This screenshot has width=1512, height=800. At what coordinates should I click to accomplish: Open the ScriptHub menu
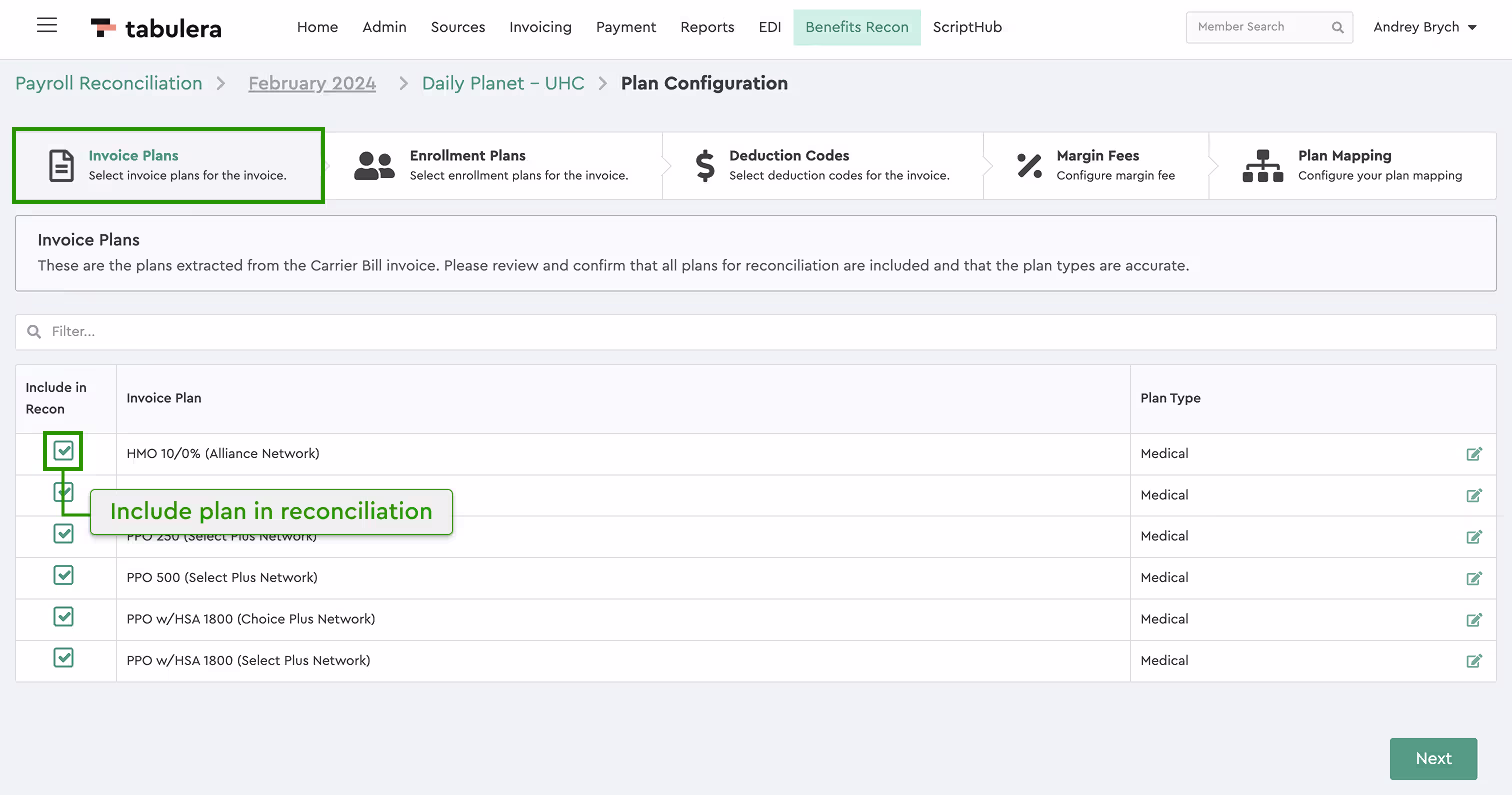coord(967,27)
